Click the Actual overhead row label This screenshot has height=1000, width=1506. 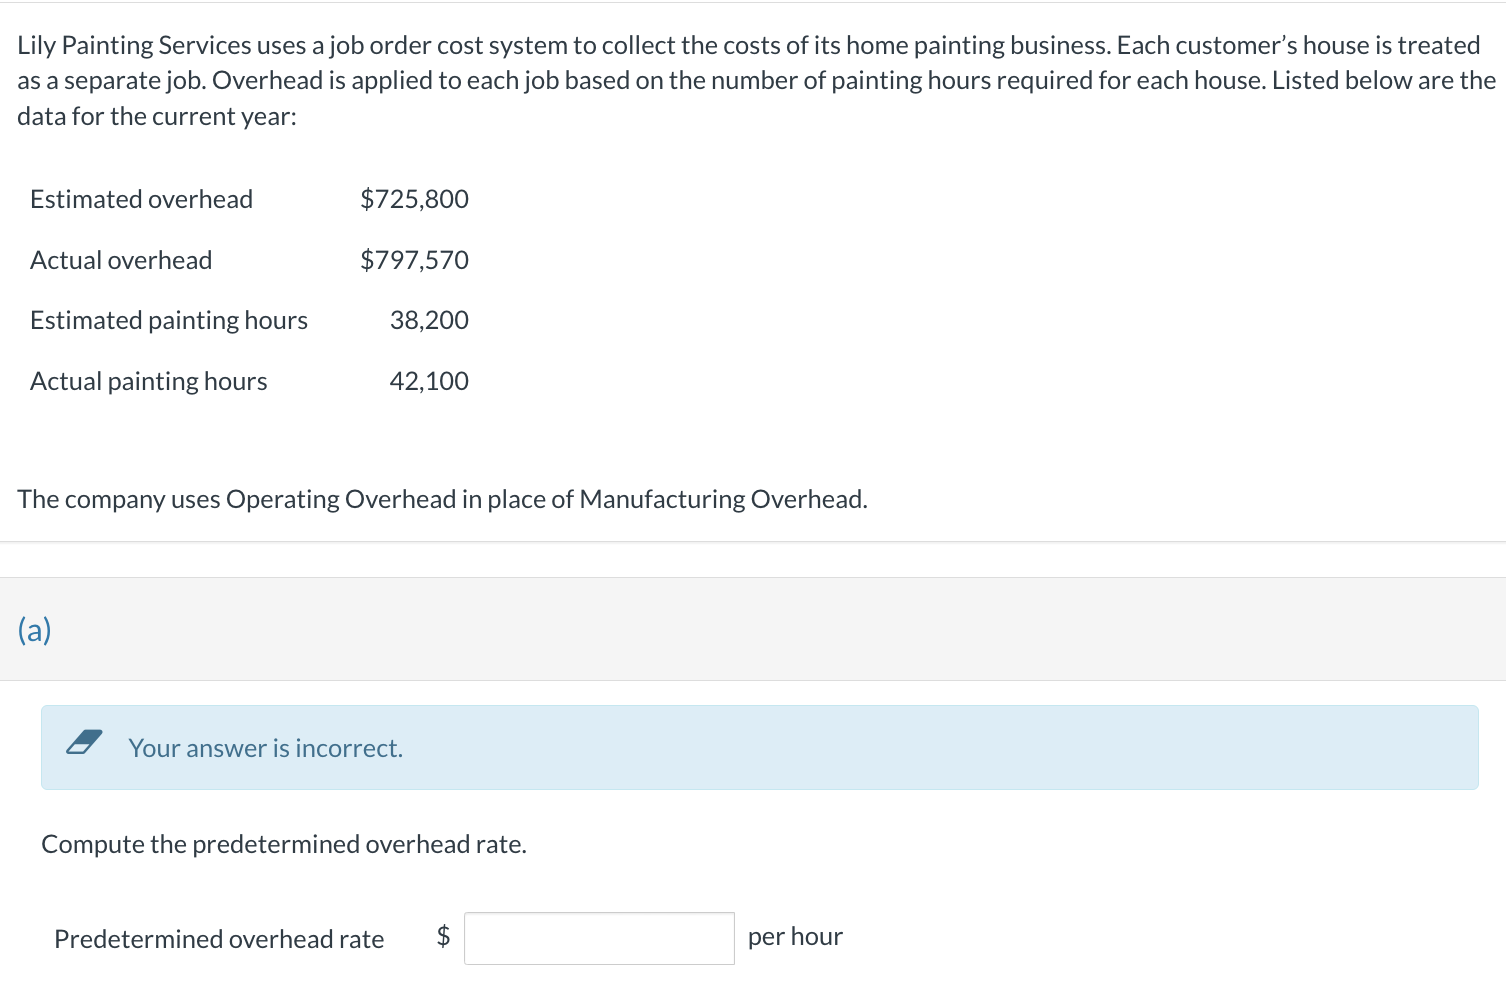tap(121, 260)
